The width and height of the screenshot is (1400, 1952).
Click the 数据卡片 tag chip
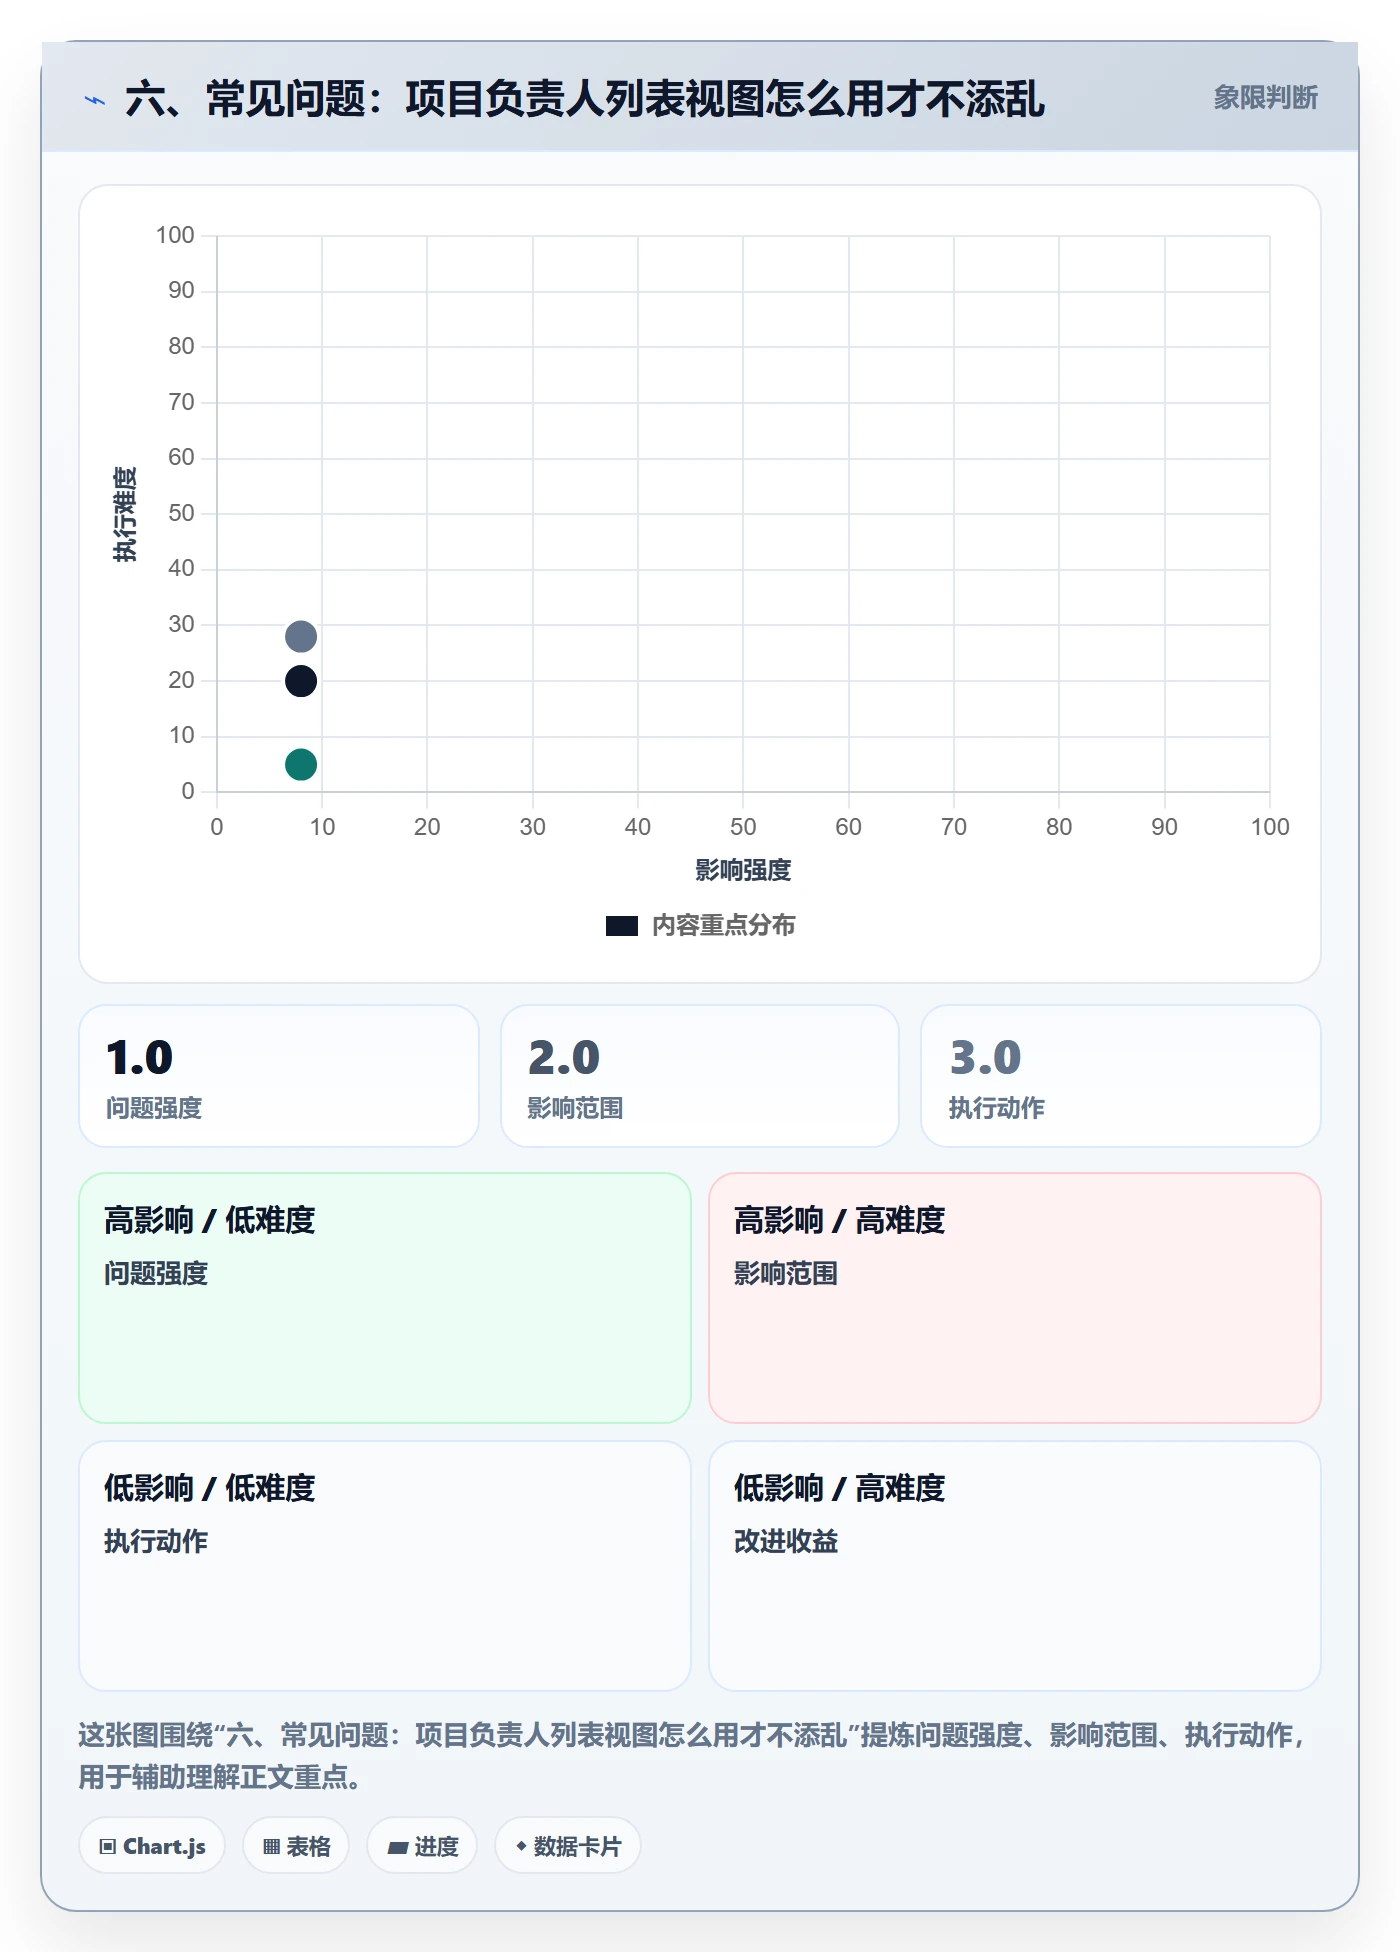tap(568, 1846)
